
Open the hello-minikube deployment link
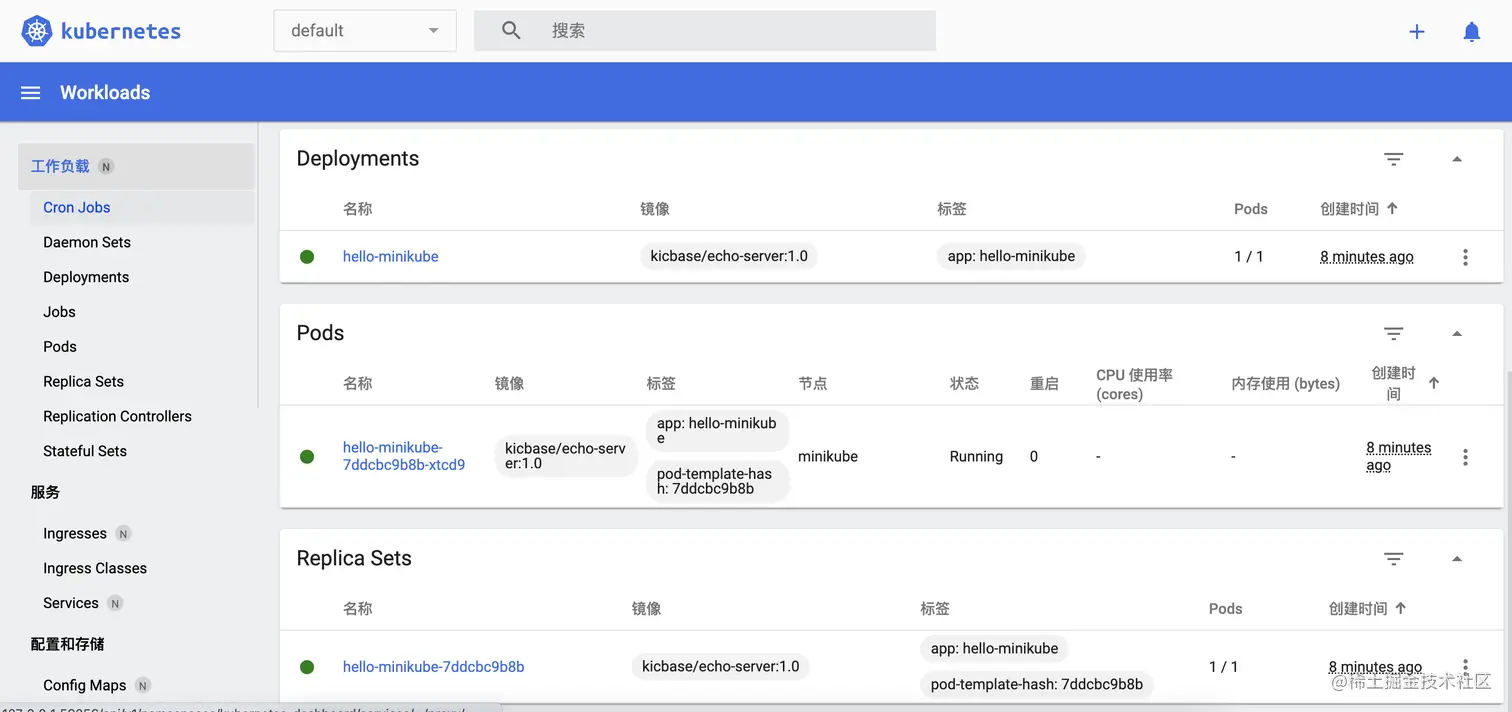coord(391,257)
